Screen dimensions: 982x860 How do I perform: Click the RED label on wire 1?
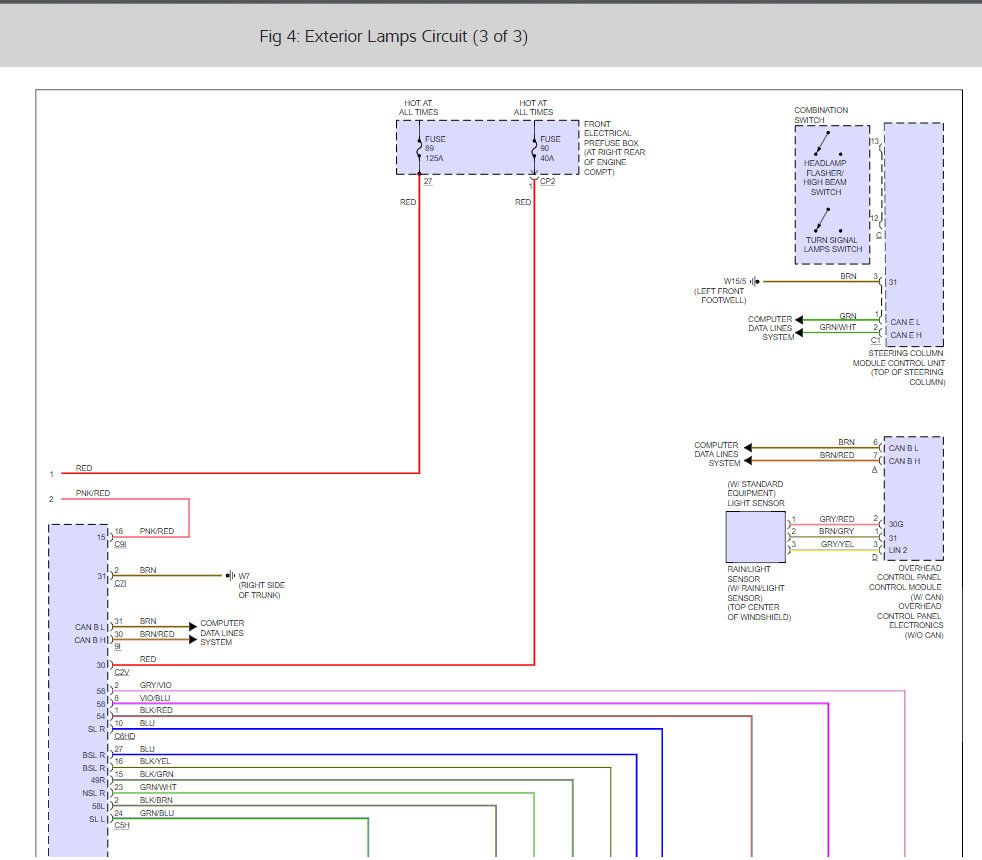84,468
